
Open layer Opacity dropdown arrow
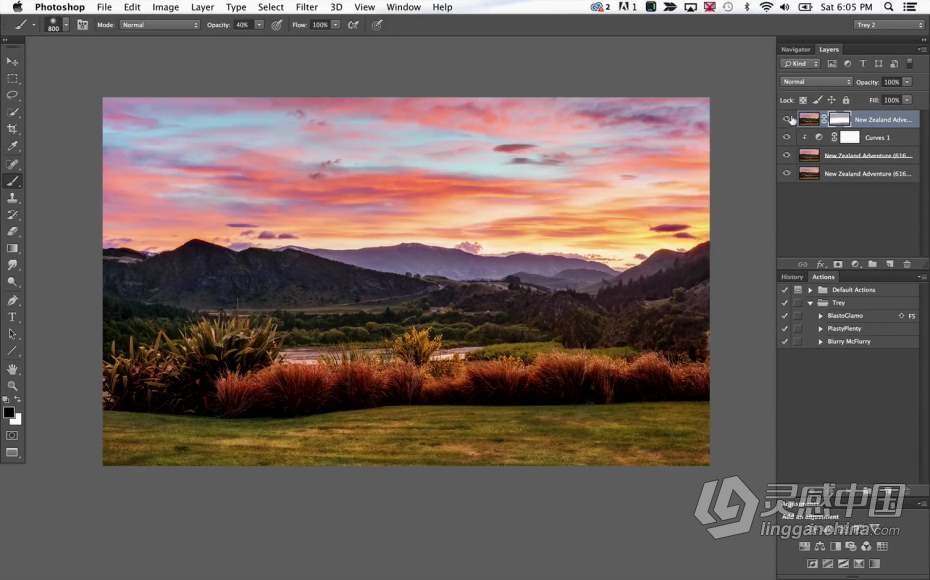click(907, 82)
